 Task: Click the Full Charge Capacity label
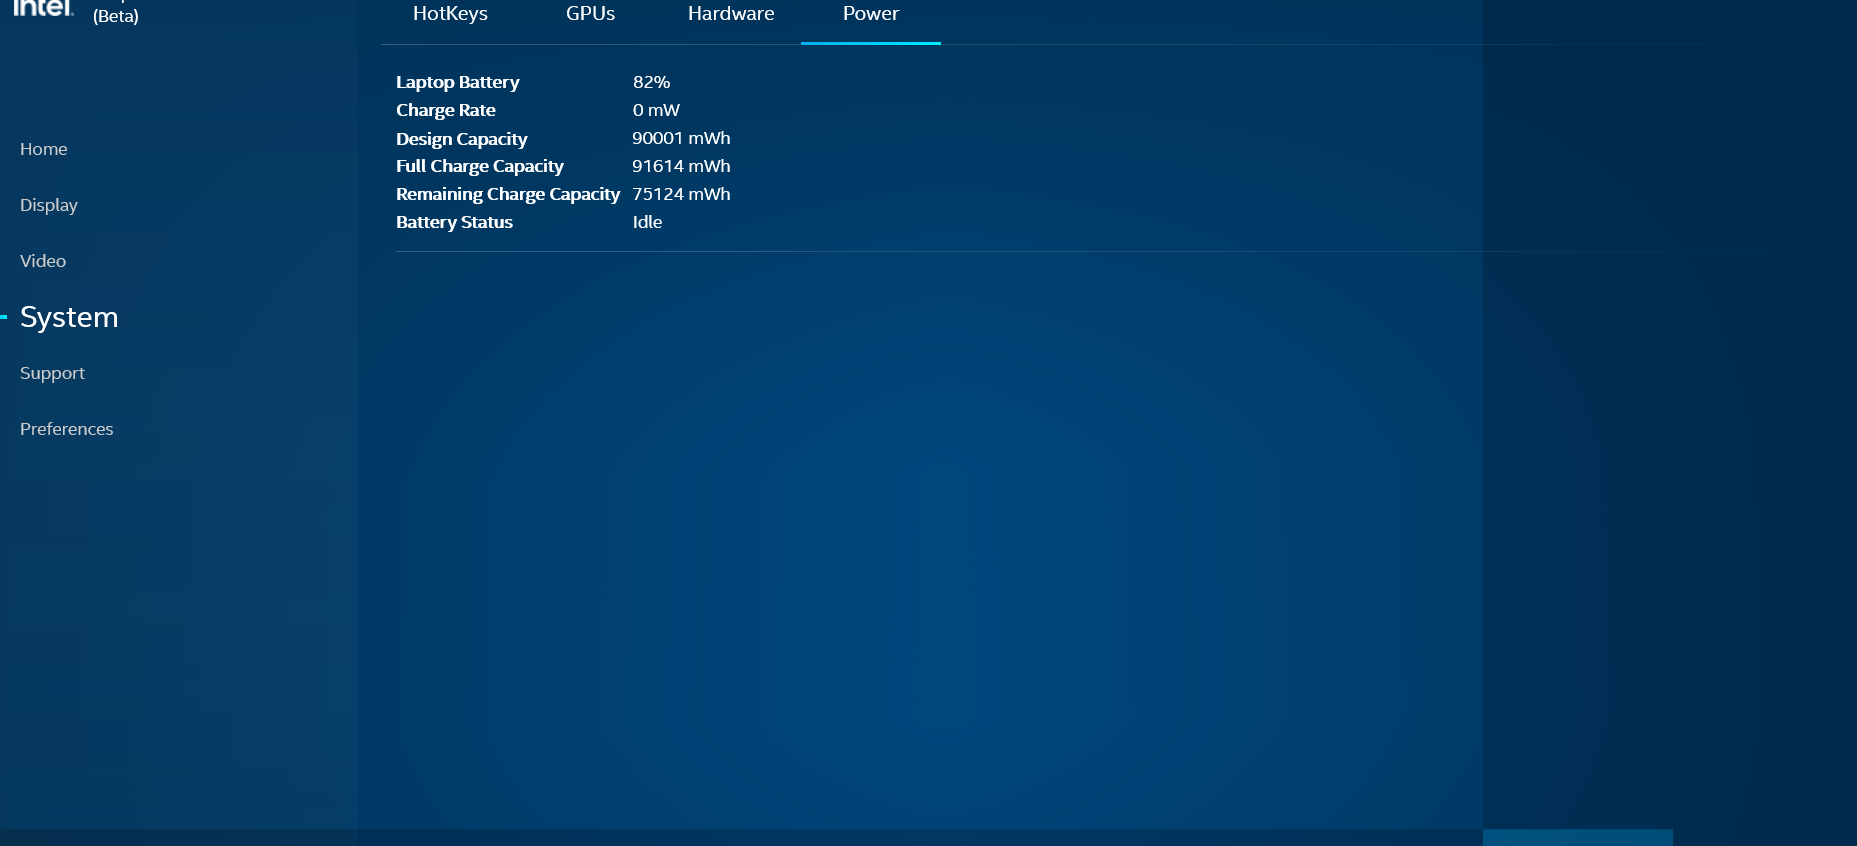tap(480, 166)
